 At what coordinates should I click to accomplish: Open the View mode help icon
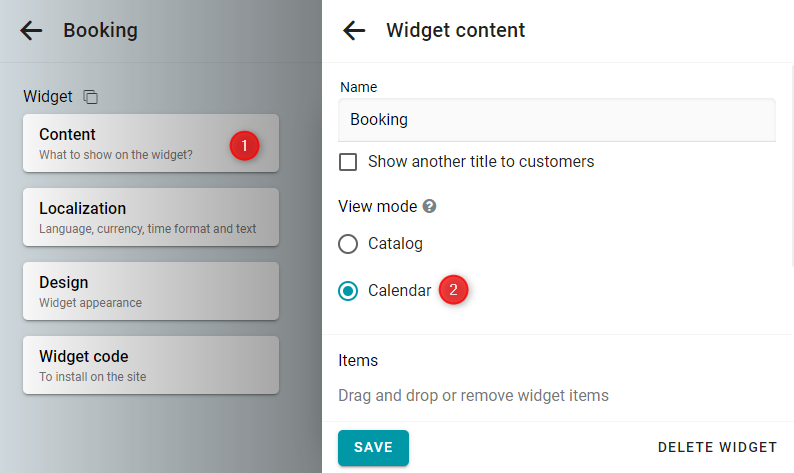[x=429, y=206]
